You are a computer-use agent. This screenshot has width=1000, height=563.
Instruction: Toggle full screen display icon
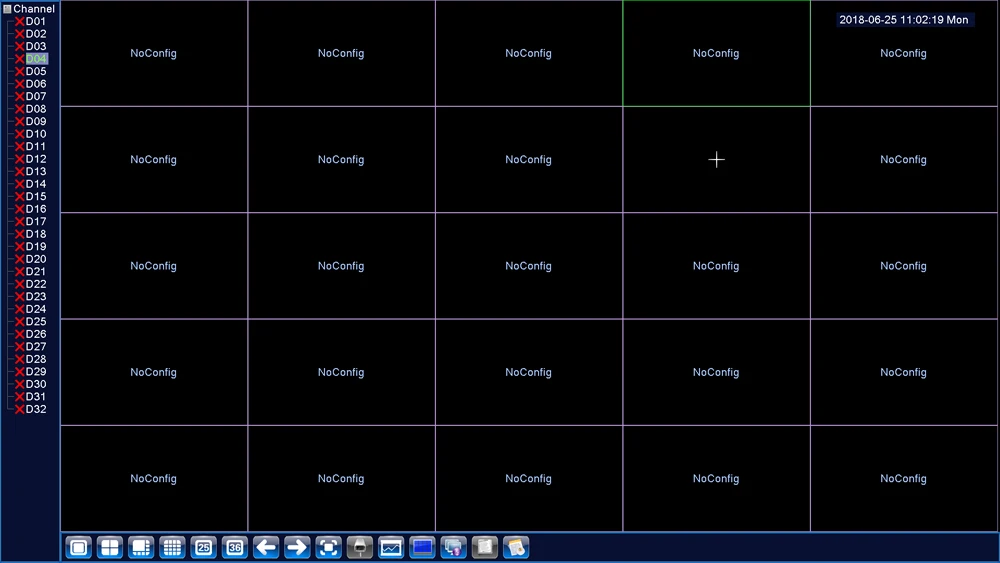coord(328,547)
